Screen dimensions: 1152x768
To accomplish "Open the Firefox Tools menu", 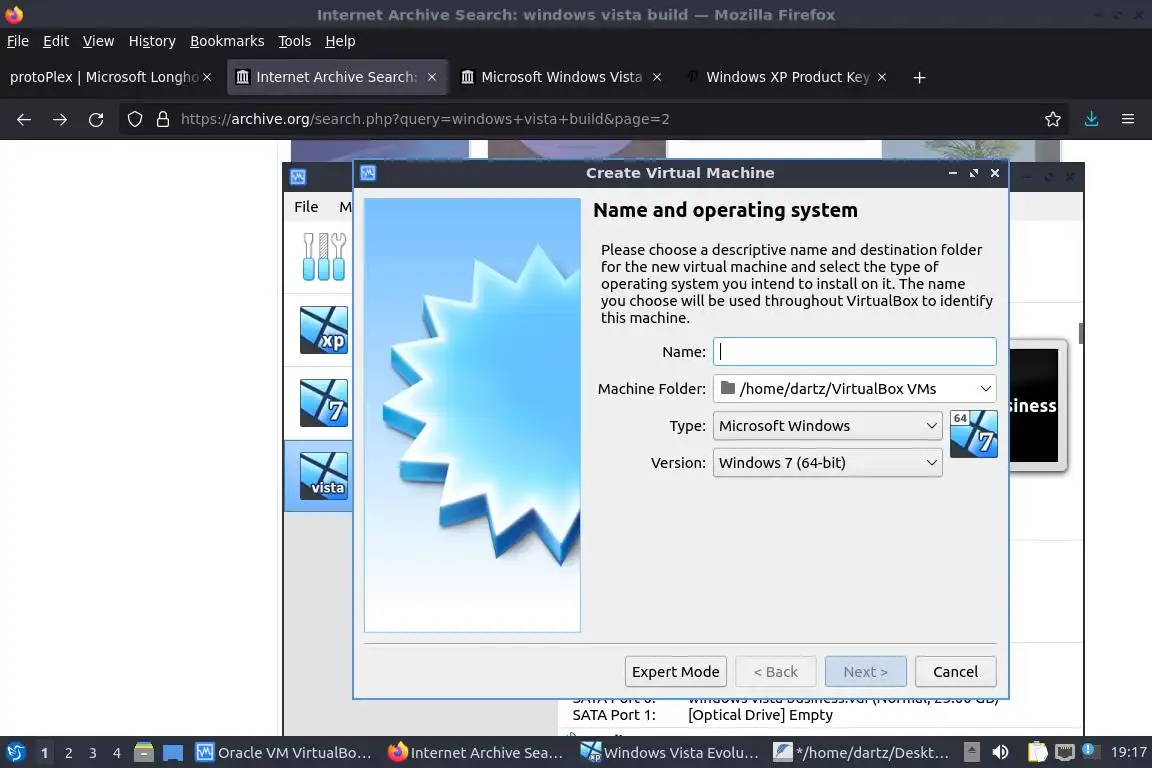I will tap(295, 41).
